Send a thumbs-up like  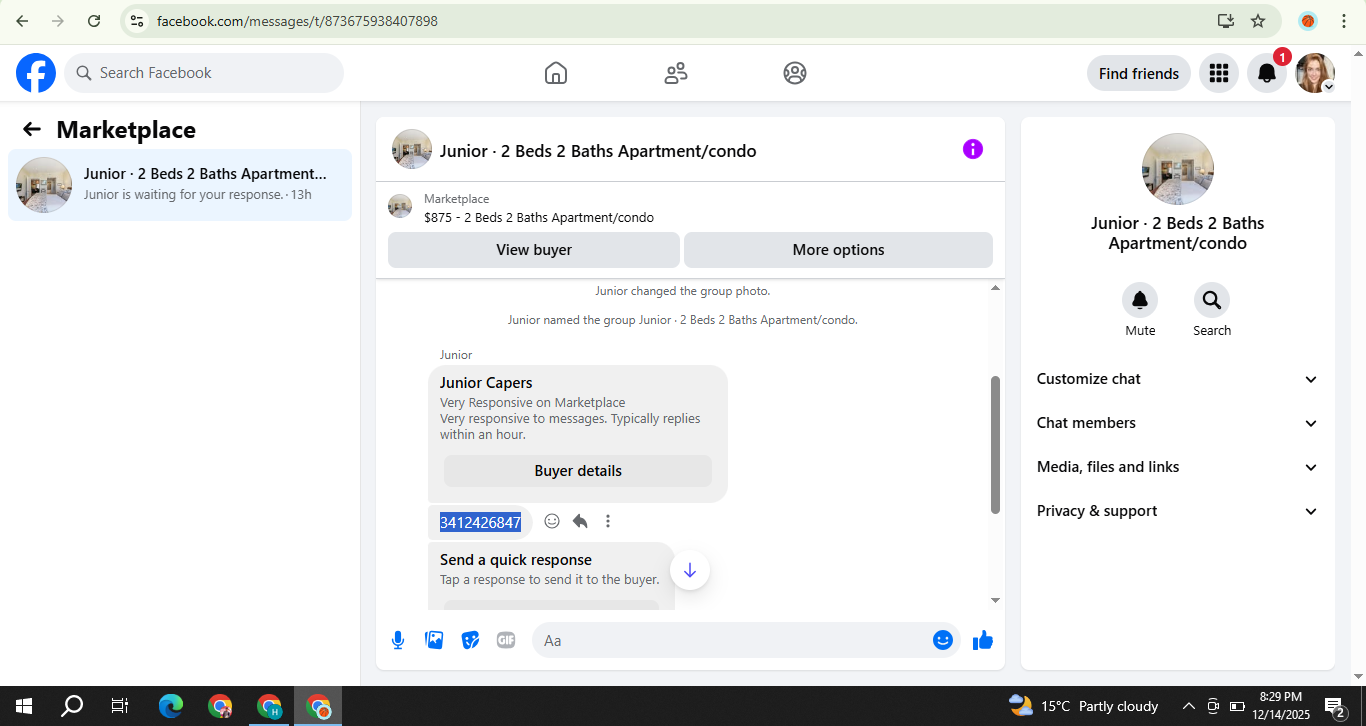pyautogui.click(x=983, y=640)
